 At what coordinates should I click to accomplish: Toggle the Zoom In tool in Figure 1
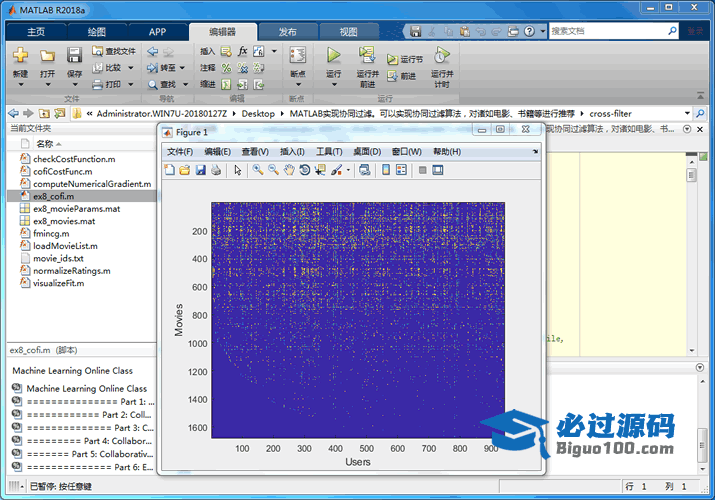(x=258, y=170)
